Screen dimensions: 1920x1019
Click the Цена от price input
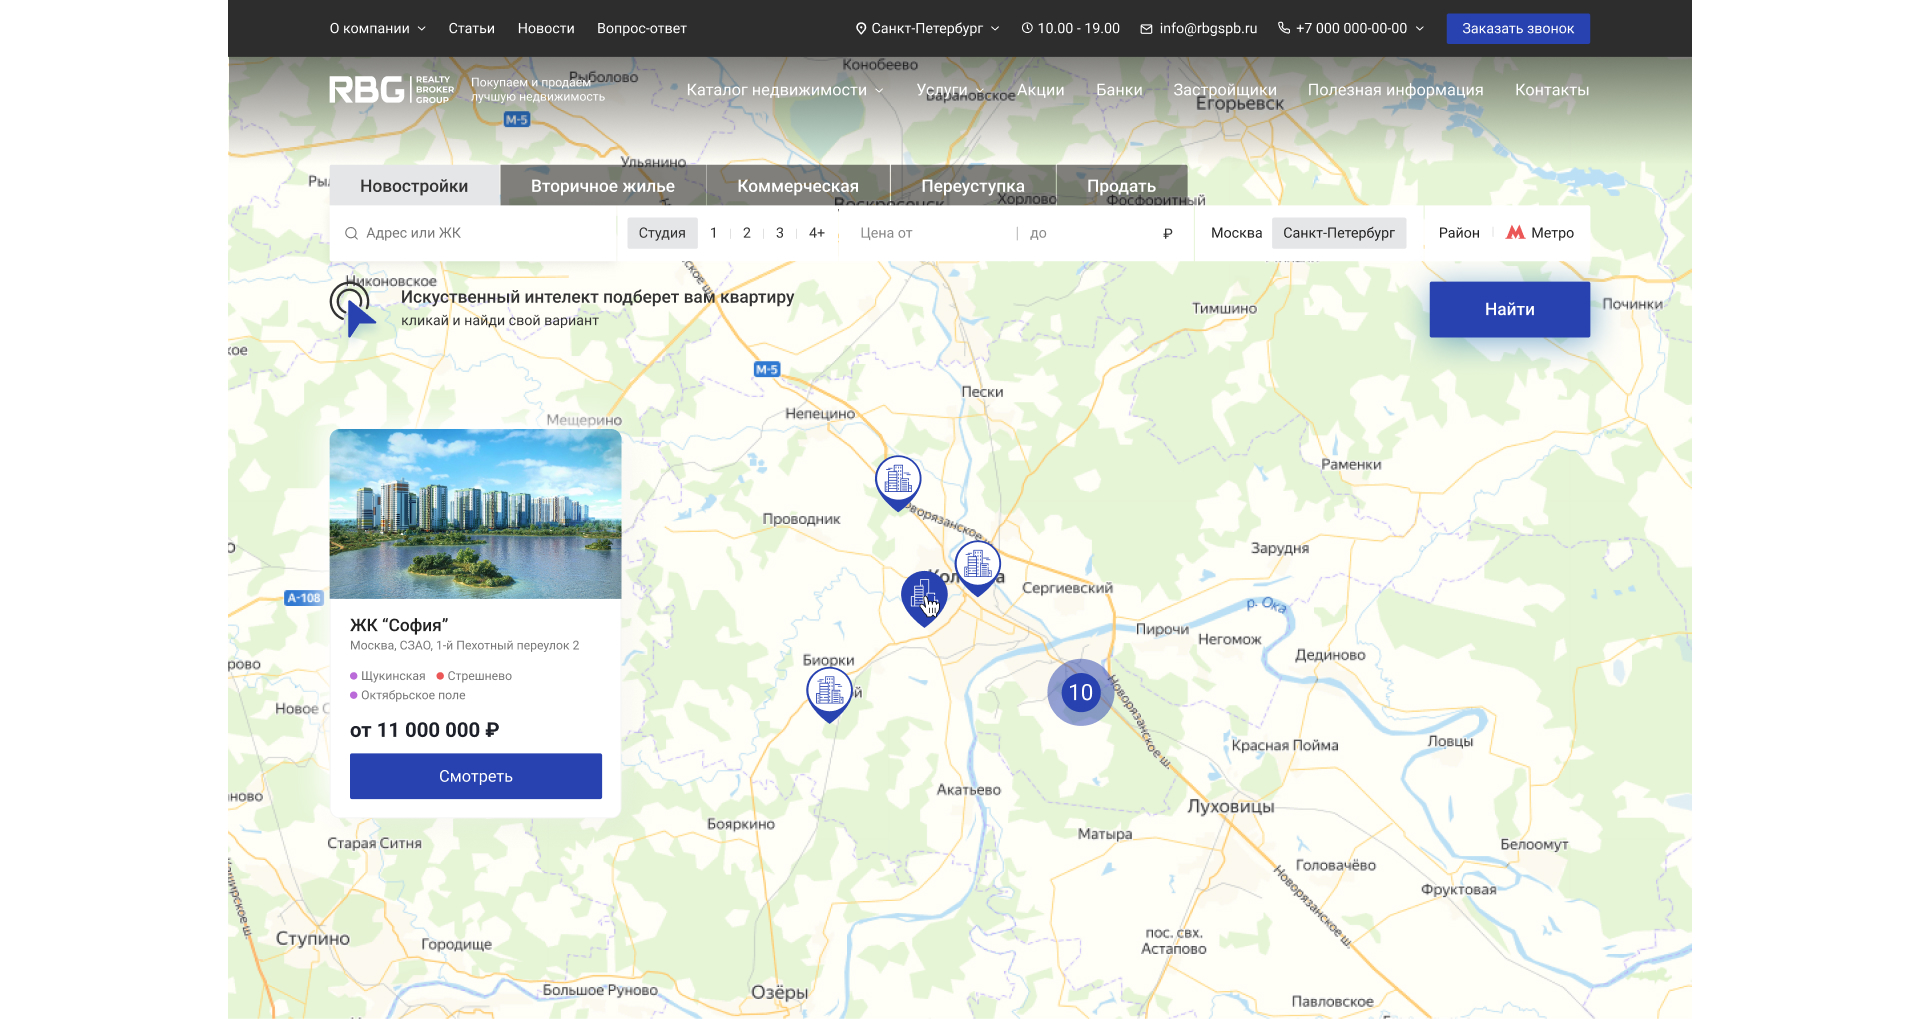(930, 233)
